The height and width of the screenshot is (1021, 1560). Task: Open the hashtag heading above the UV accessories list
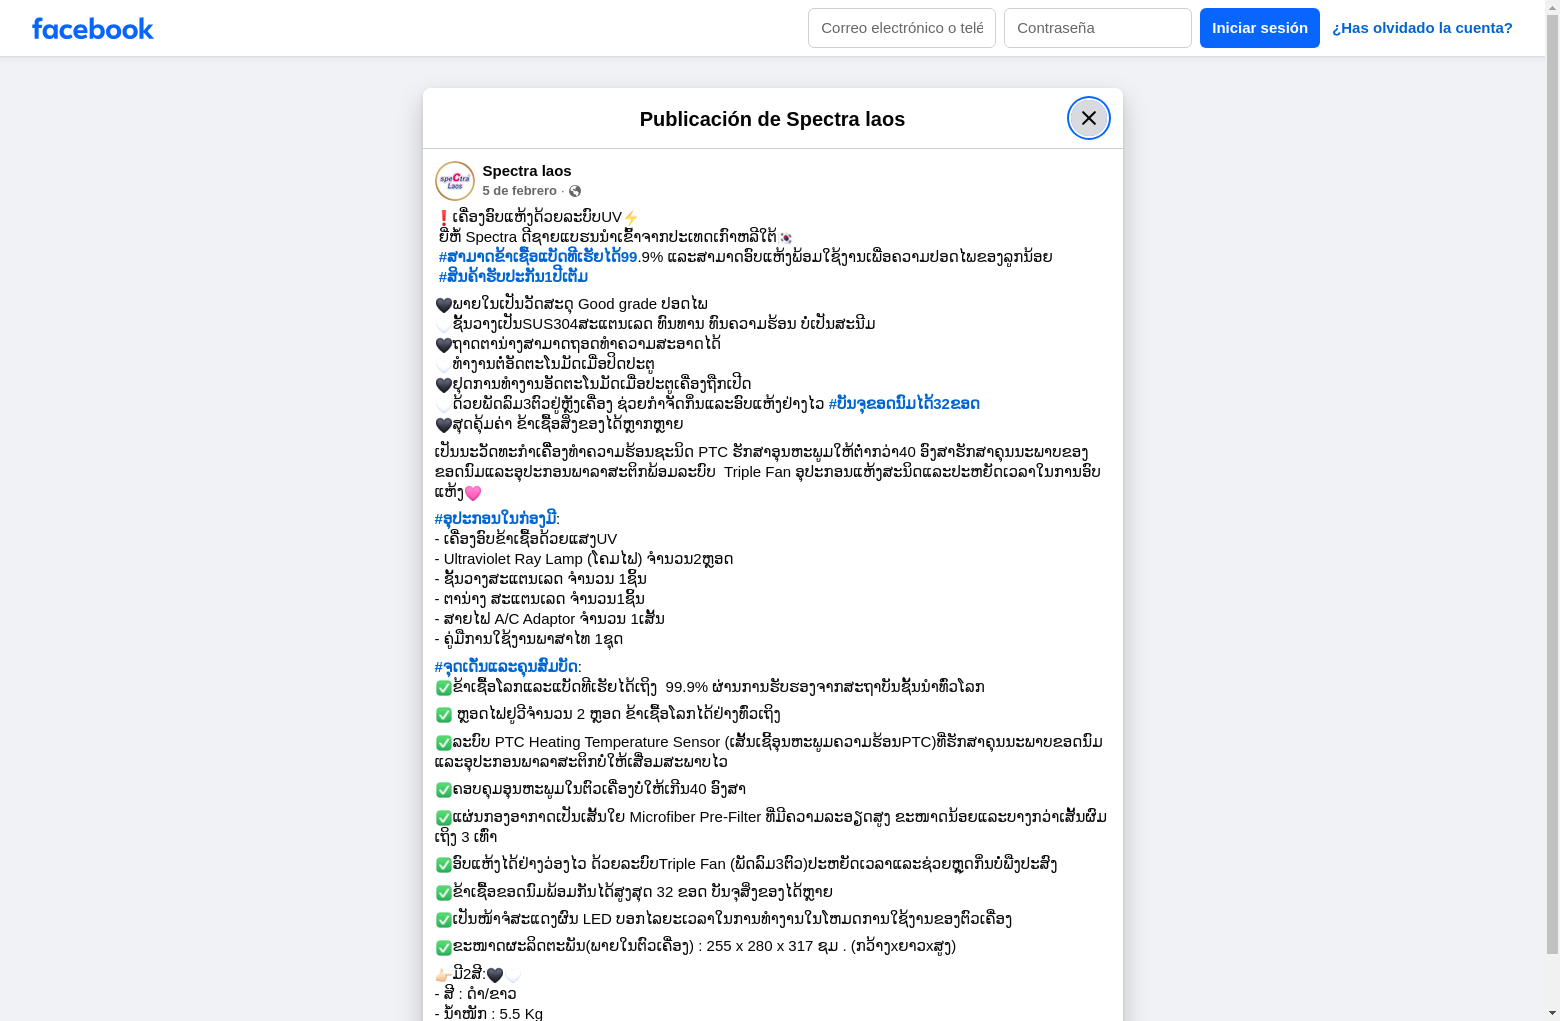(x=495, y=519)
